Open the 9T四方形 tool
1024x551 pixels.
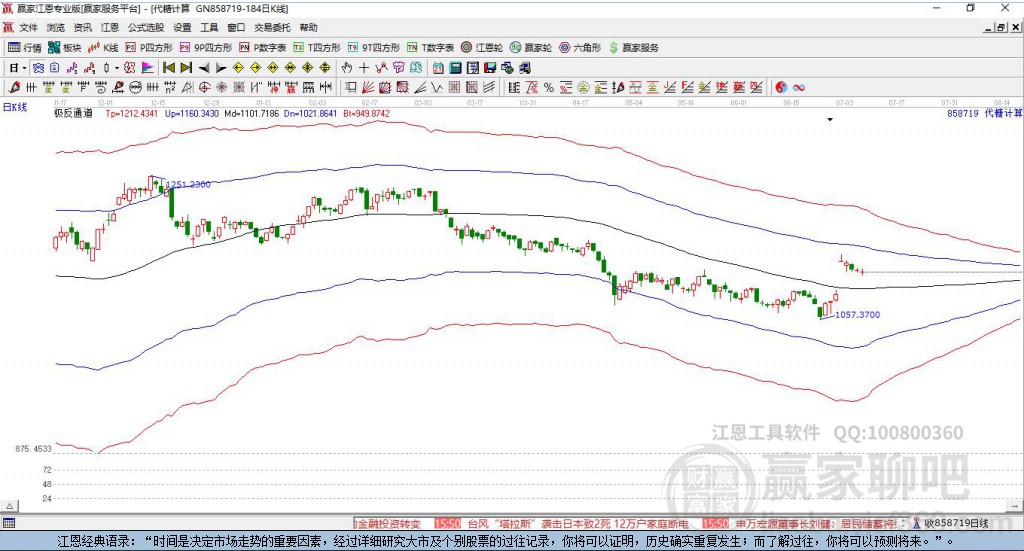(x=374, y=48)
